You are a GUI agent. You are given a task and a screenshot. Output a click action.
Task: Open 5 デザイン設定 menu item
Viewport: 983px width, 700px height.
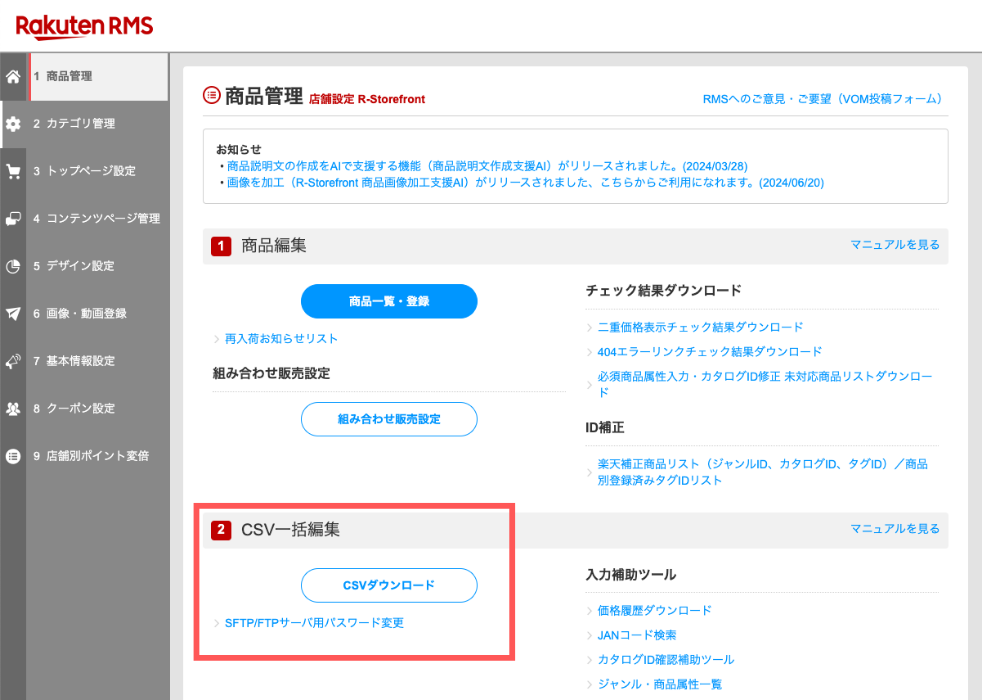[x=98, y=266]
